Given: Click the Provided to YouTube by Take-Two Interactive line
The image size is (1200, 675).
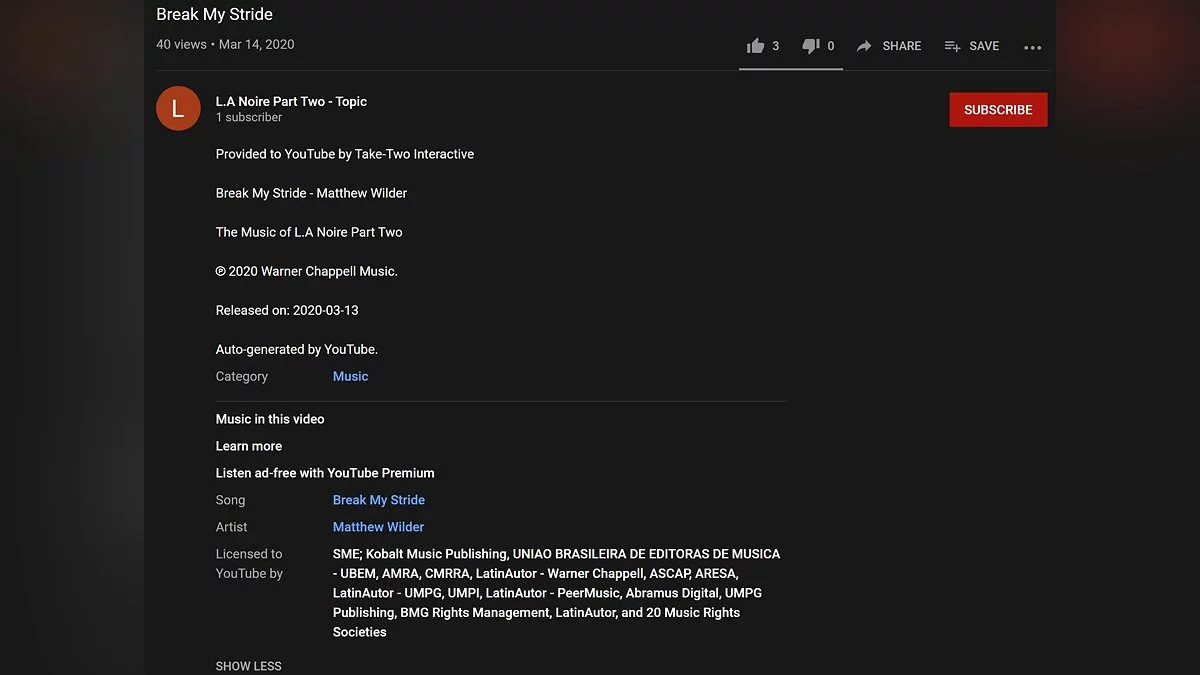Looking at the screenshot, I should click(345, 154).
